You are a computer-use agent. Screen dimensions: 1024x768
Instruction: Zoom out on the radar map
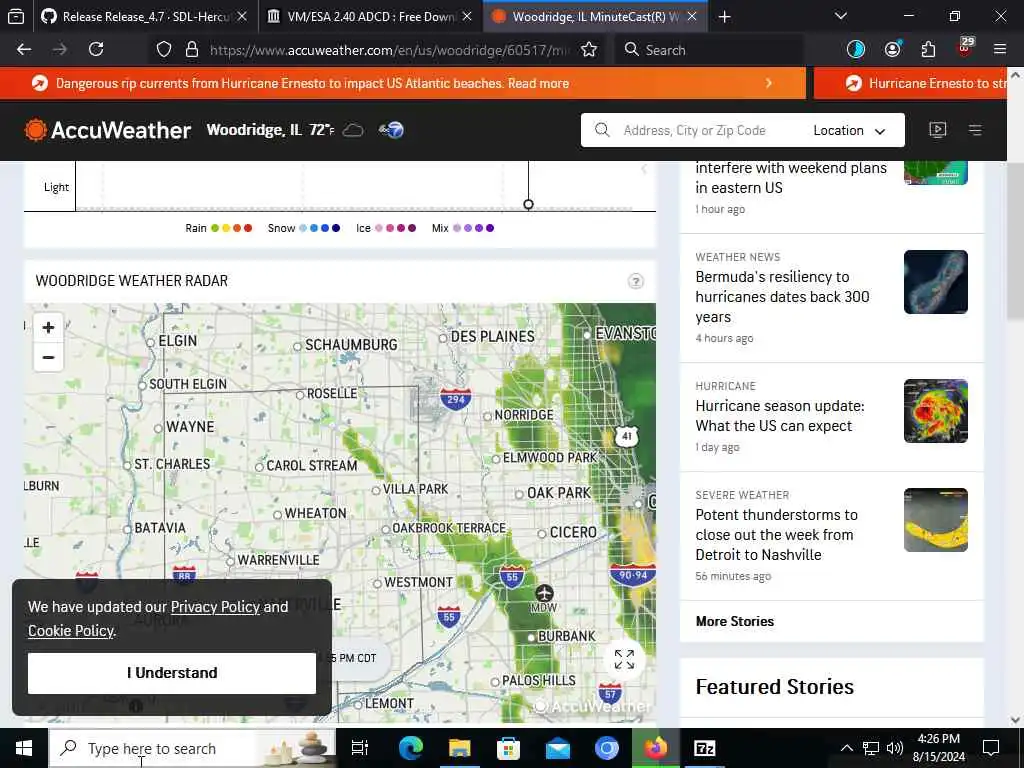pos(48,357)
